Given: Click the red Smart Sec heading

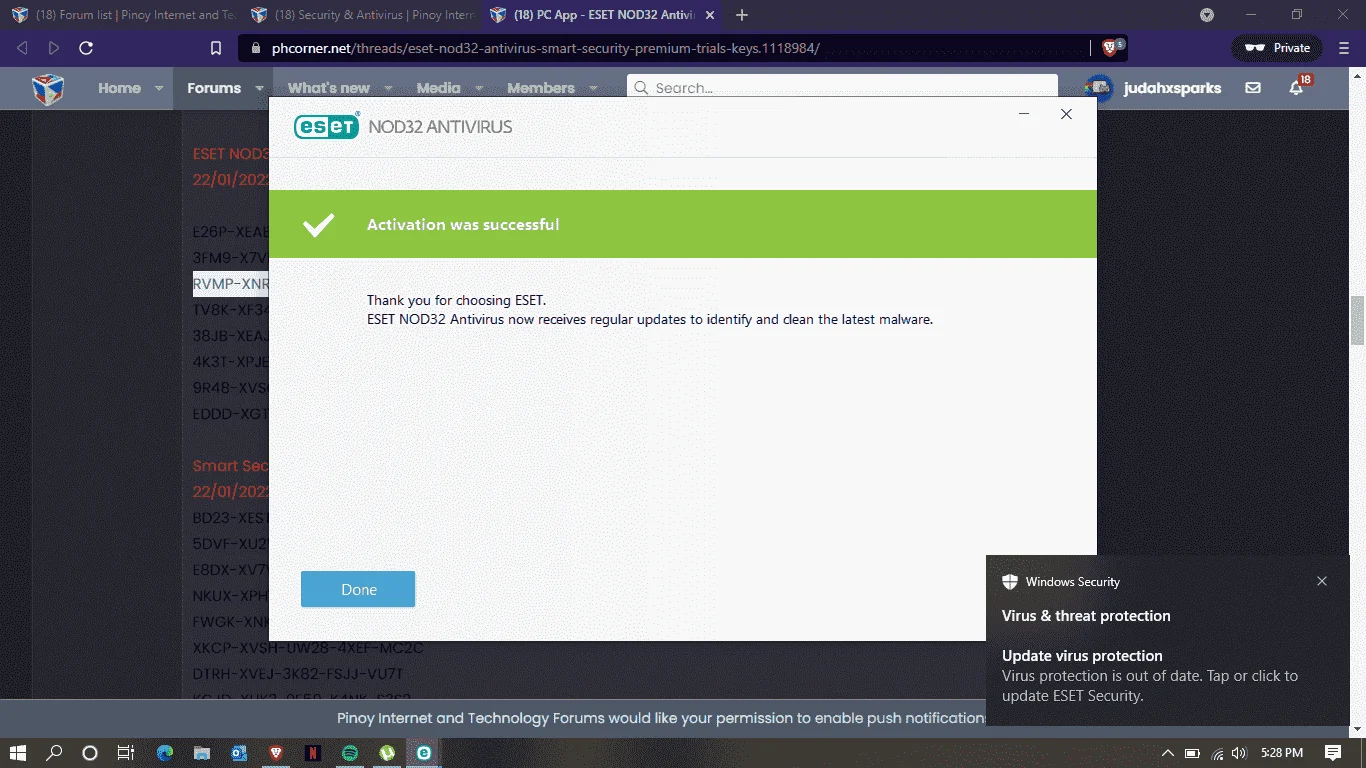Looking at the screenshot, I should (231, 465).
